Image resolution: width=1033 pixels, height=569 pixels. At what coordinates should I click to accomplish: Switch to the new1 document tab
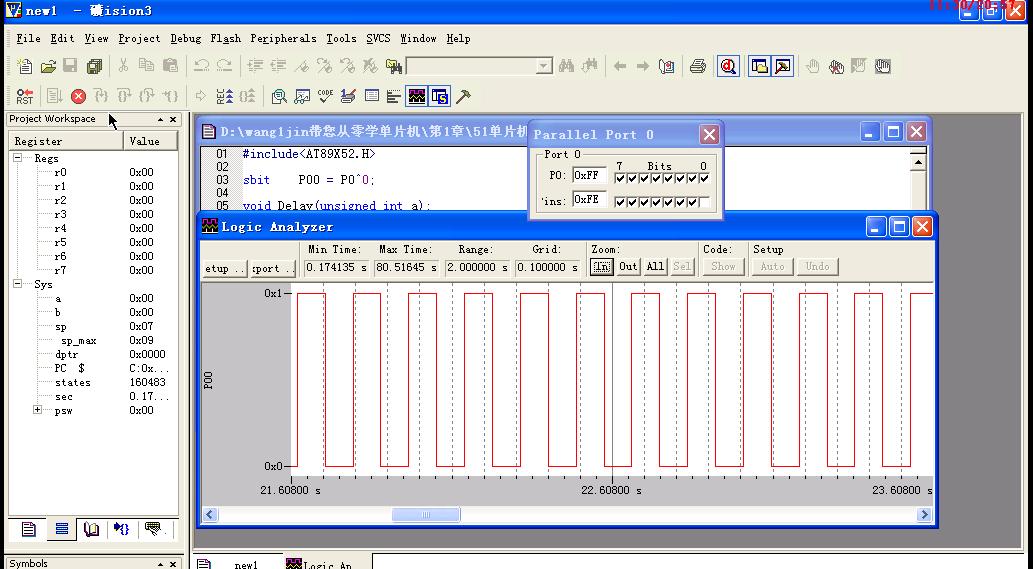[x=238, y=564]
